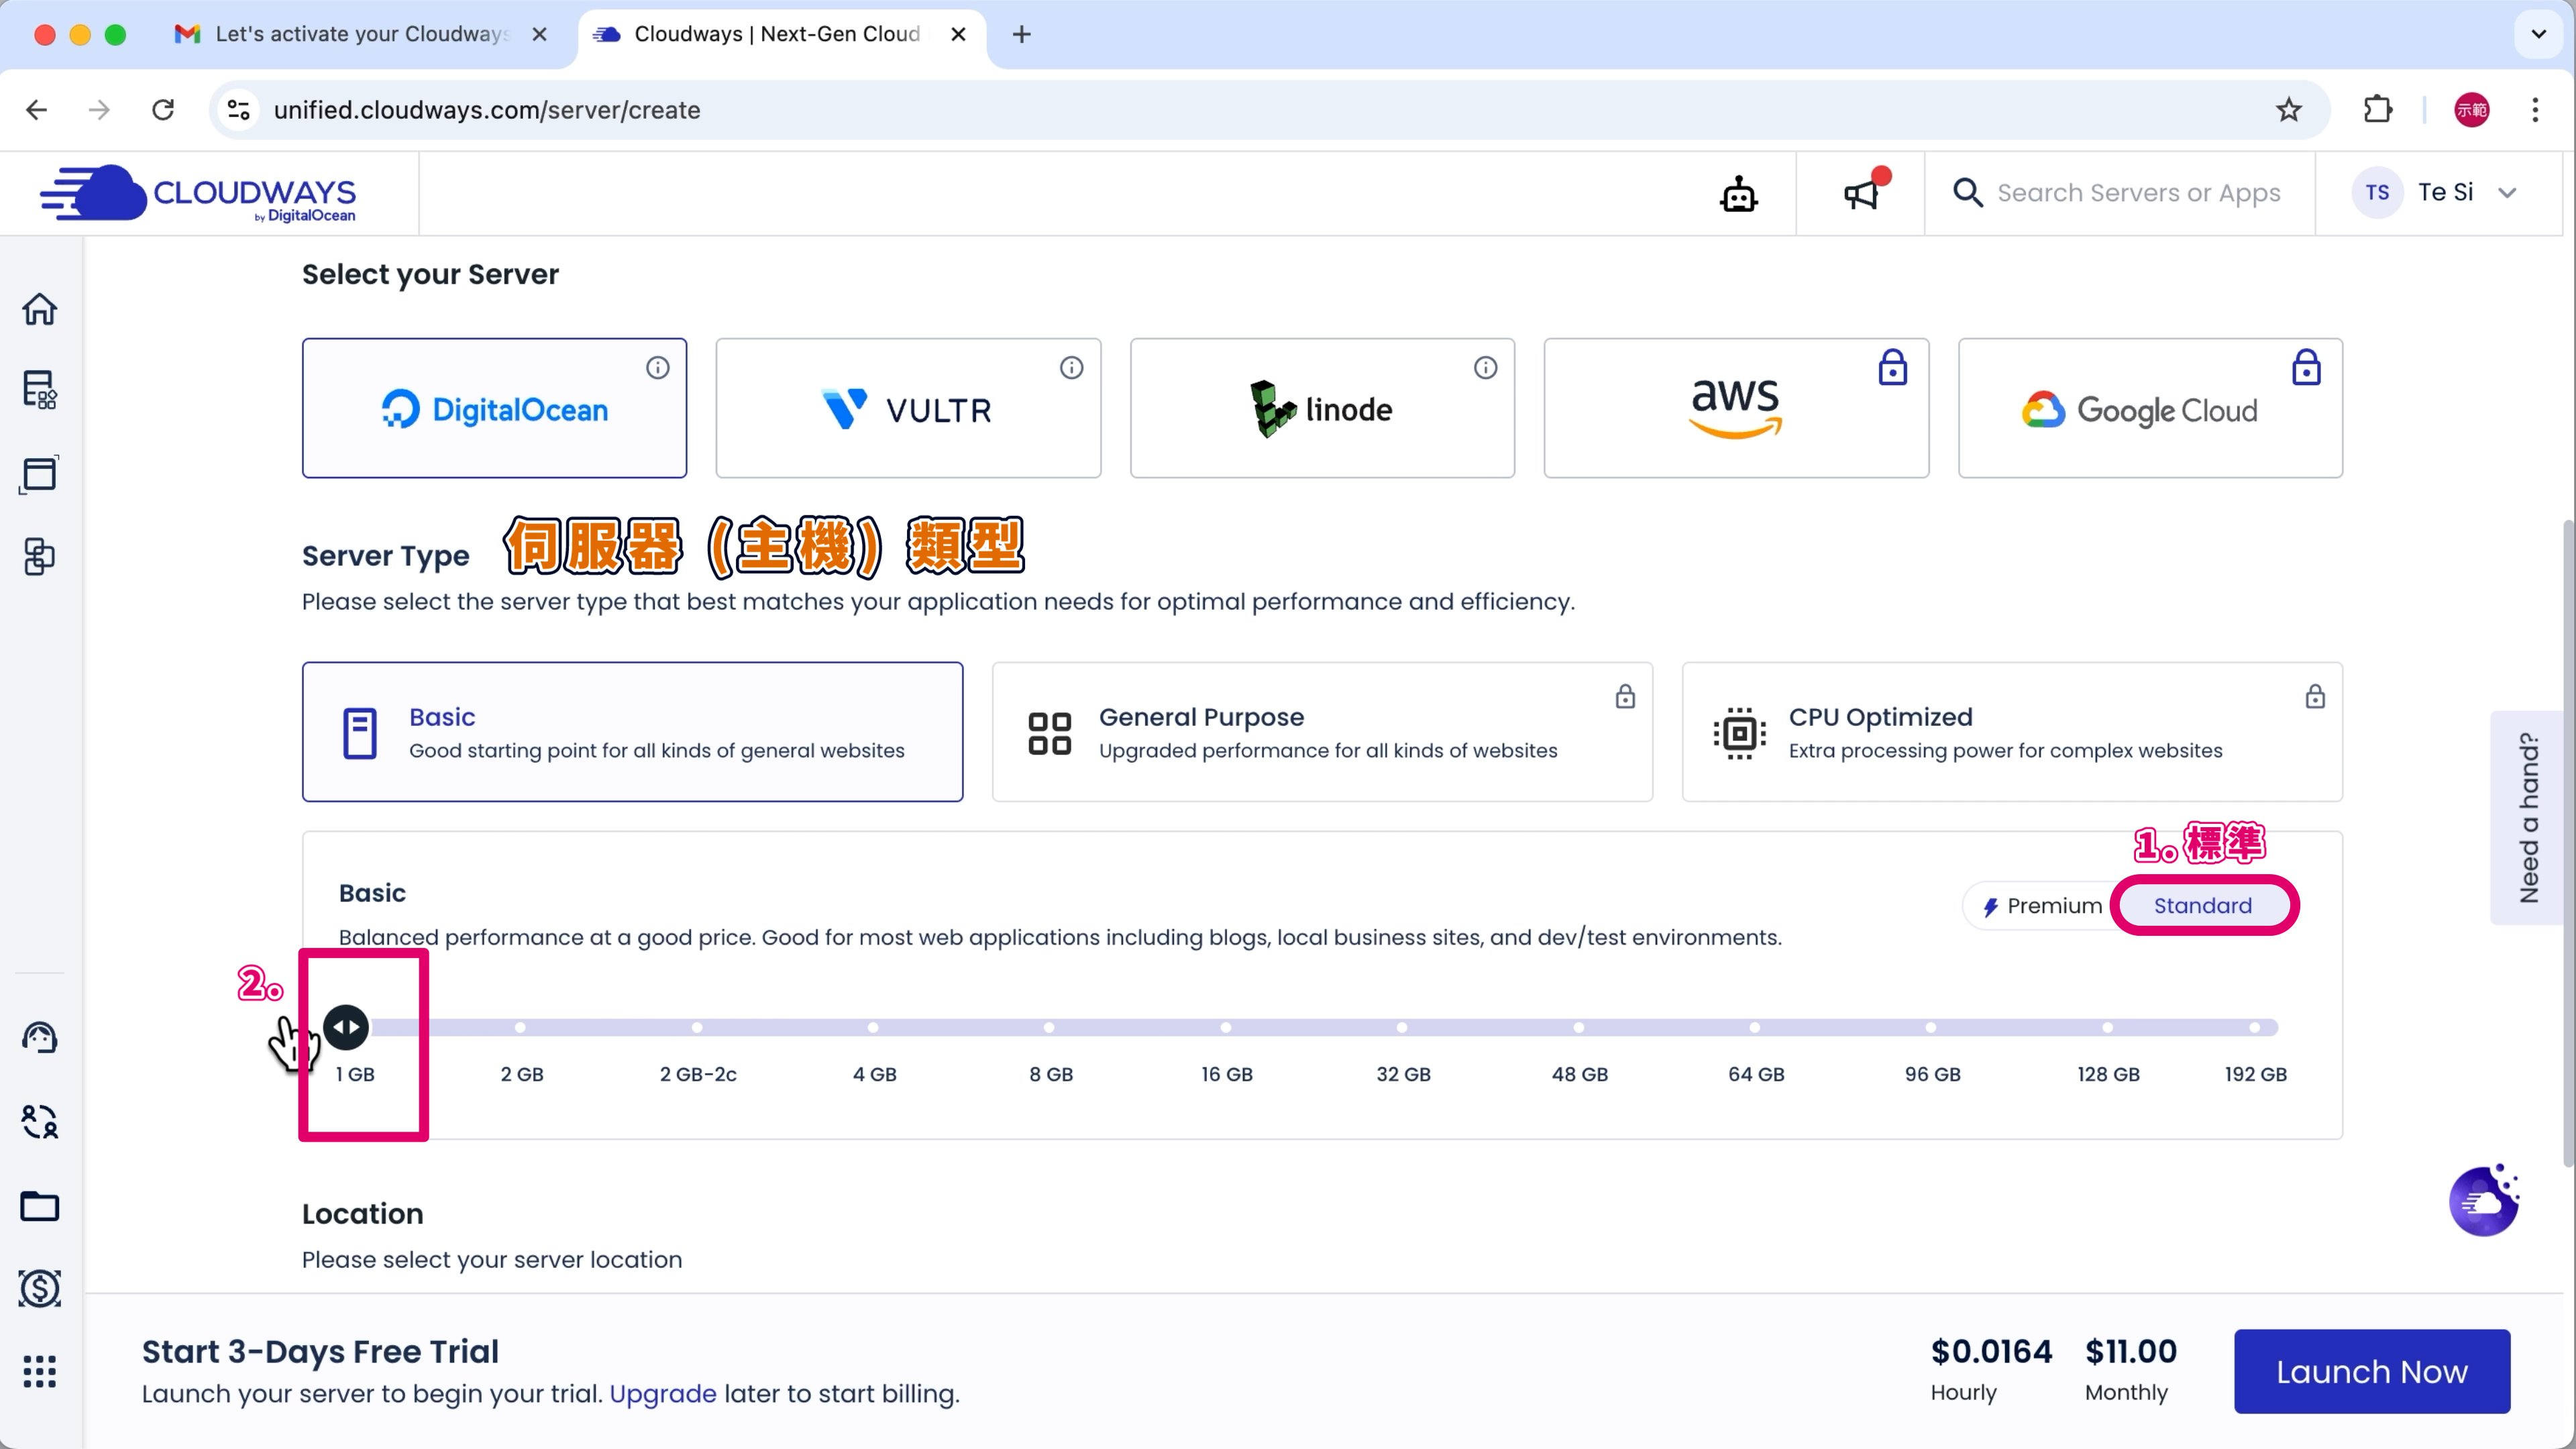Viewport: 2576px width, 1449px height.
Task: Open Chrome tab list chevron
Action: click(x=2538, y=34)
